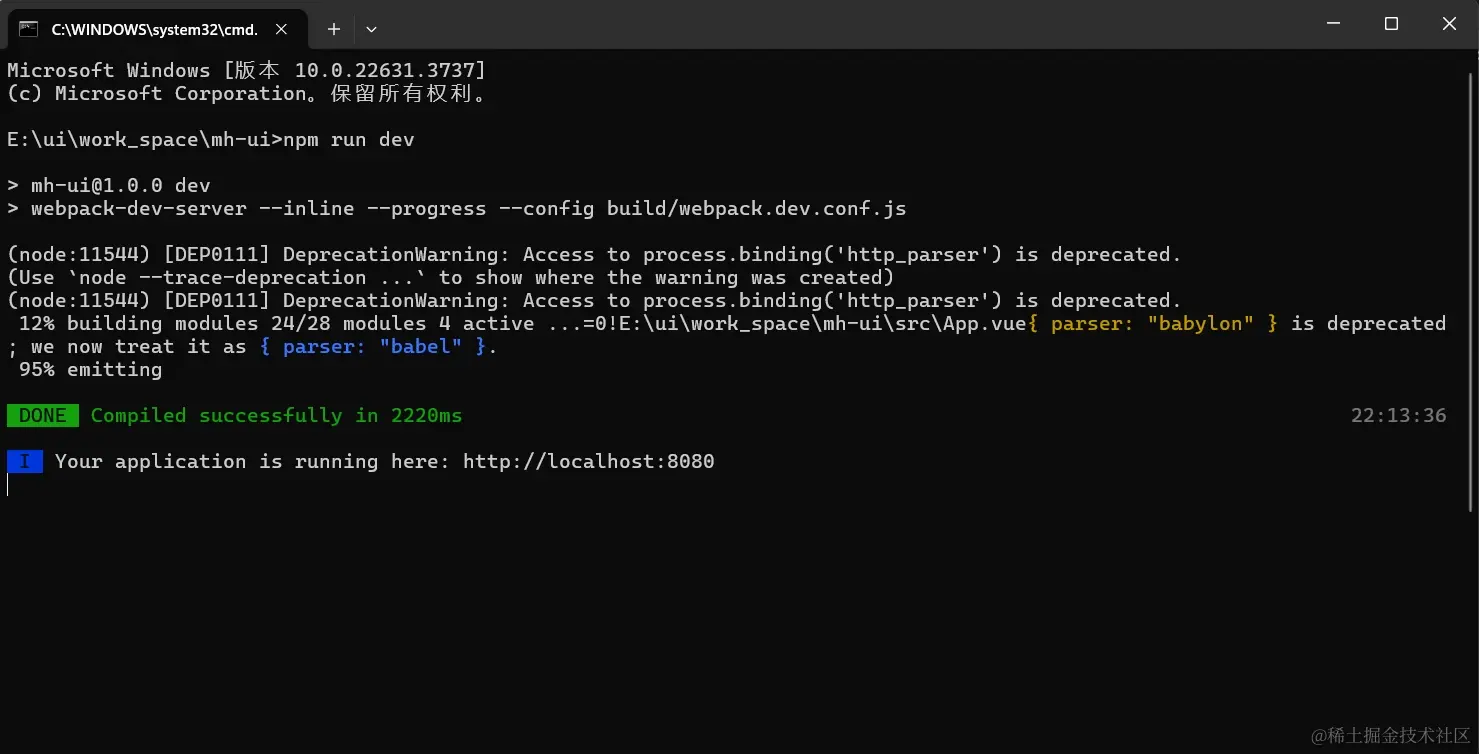The width and height of the screenshot is (1479, 754).
Task: Open the http://localhost:8080 link
Action: point(588,461)
